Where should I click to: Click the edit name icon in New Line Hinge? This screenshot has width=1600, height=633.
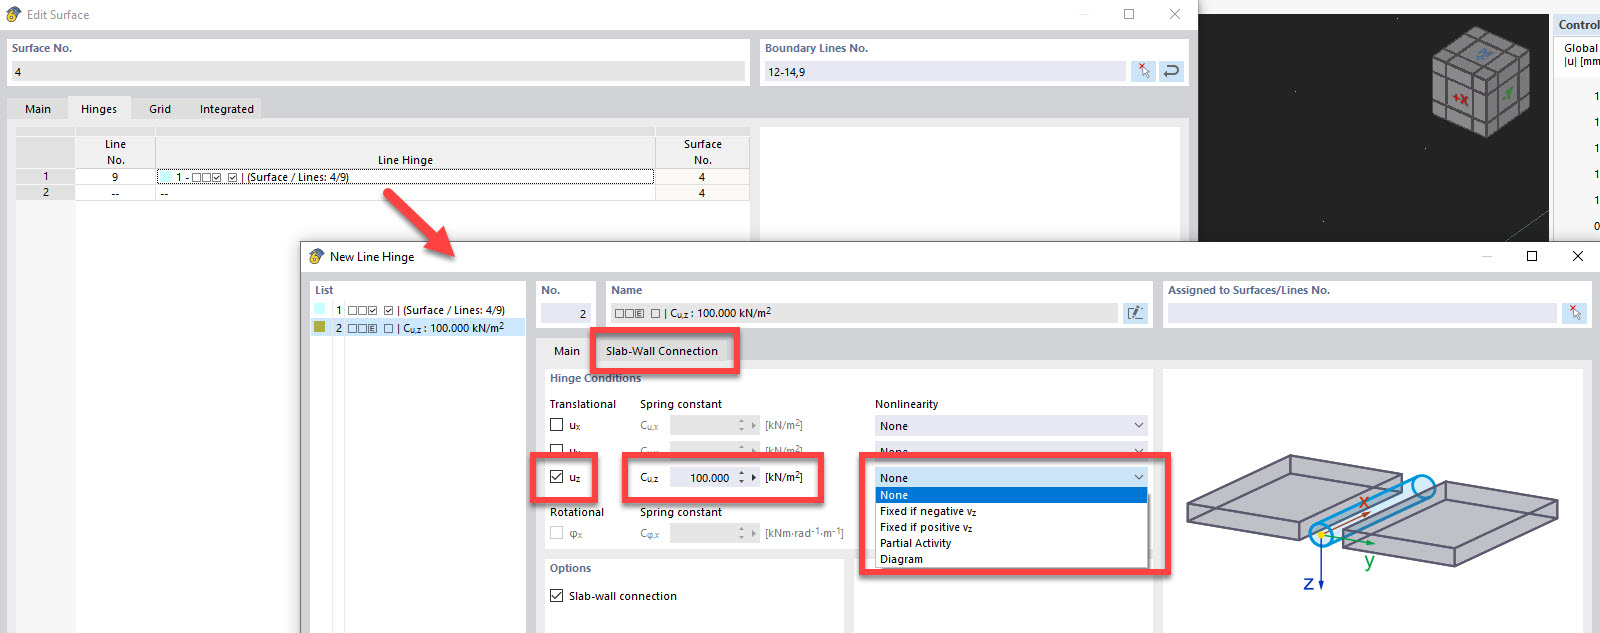[1135, 313]
